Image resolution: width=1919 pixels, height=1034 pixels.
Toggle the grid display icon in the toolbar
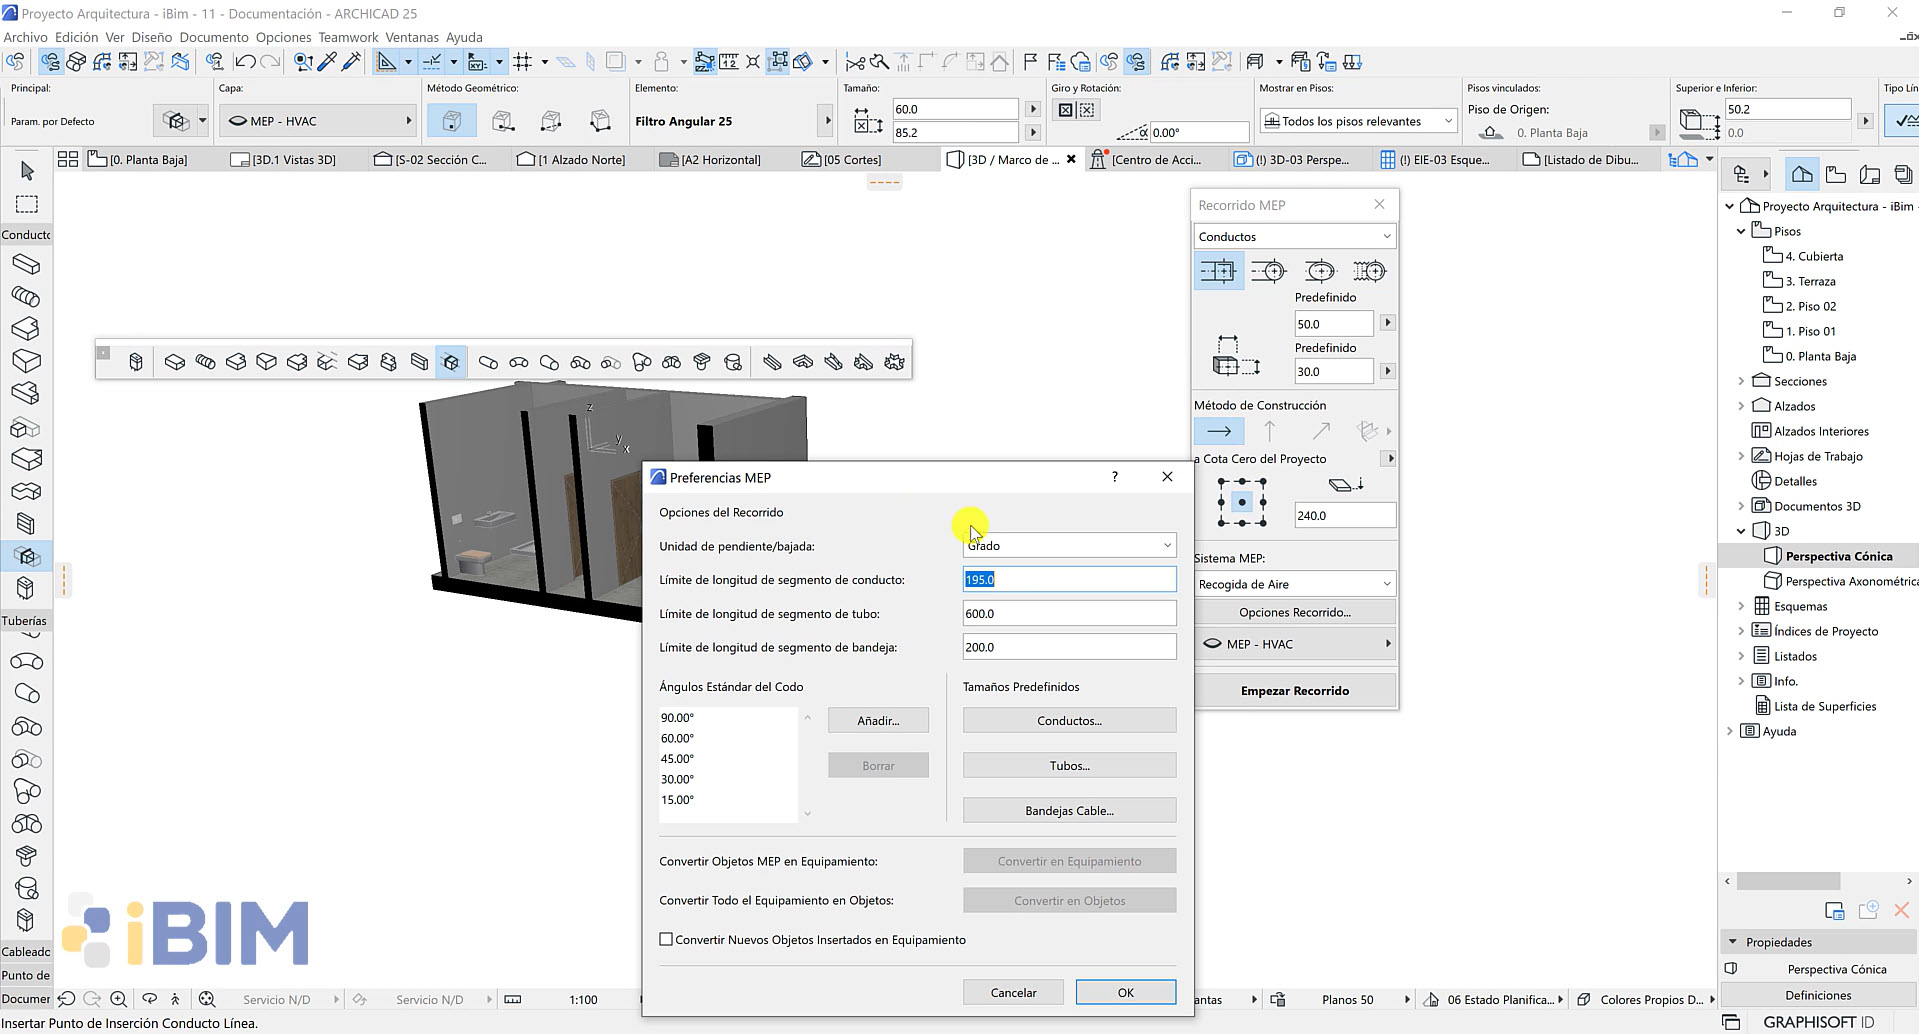(524, 61)
